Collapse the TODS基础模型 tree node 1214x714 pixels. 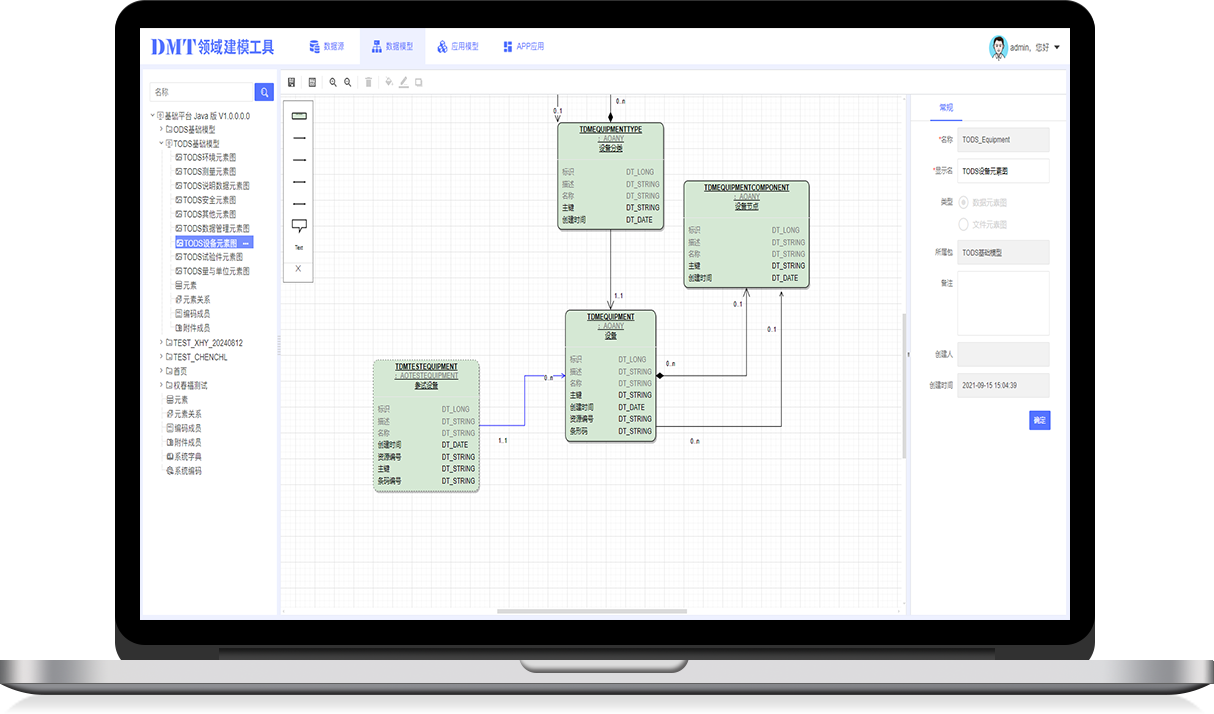pyautogui.click(x=161, y=143)
